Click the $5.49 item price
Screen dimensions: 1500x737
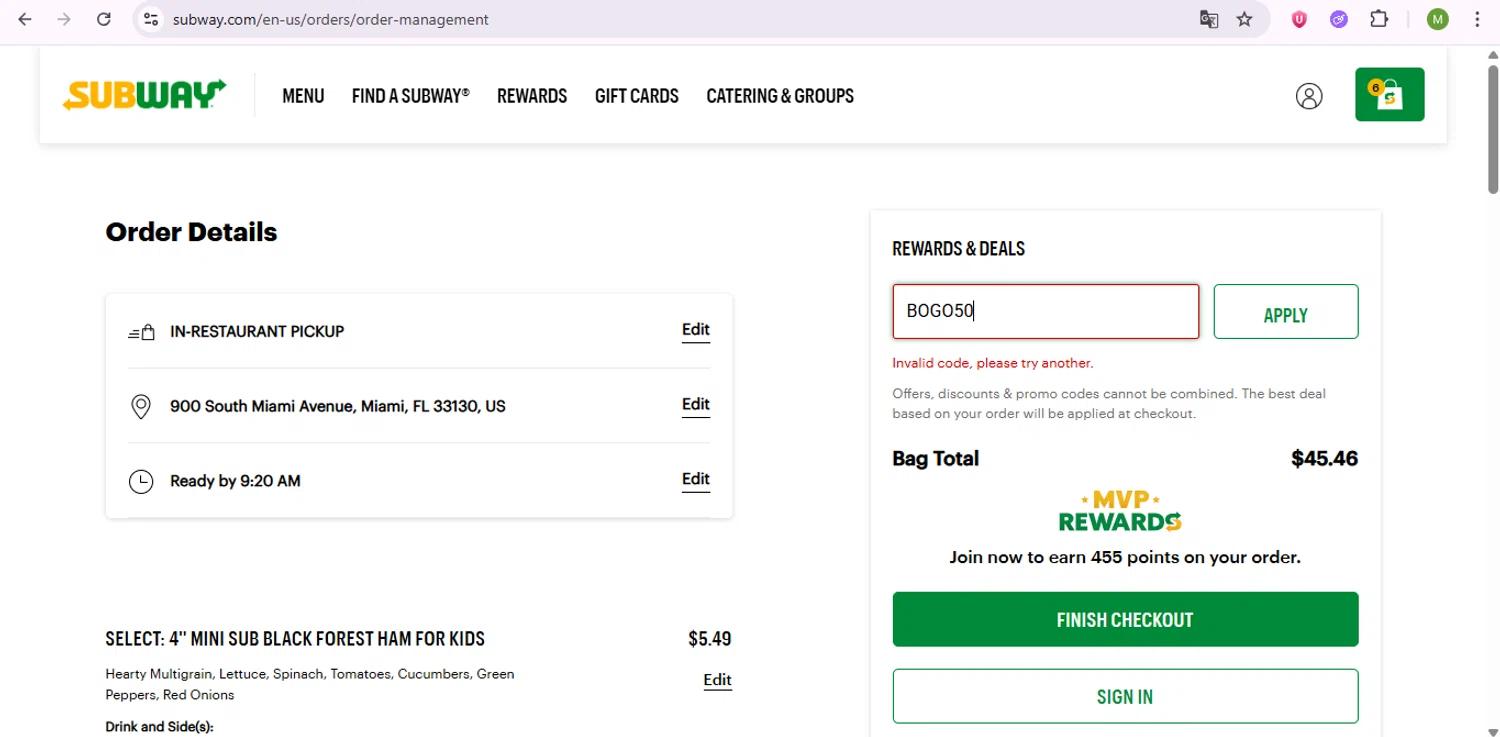coord(710,639)
